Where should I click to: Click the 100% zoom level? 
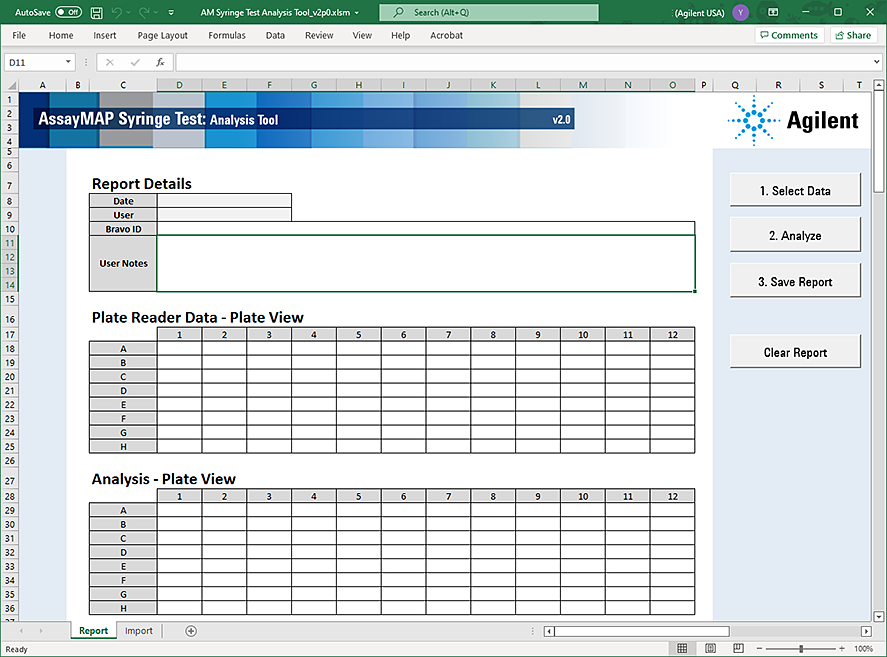863,649
